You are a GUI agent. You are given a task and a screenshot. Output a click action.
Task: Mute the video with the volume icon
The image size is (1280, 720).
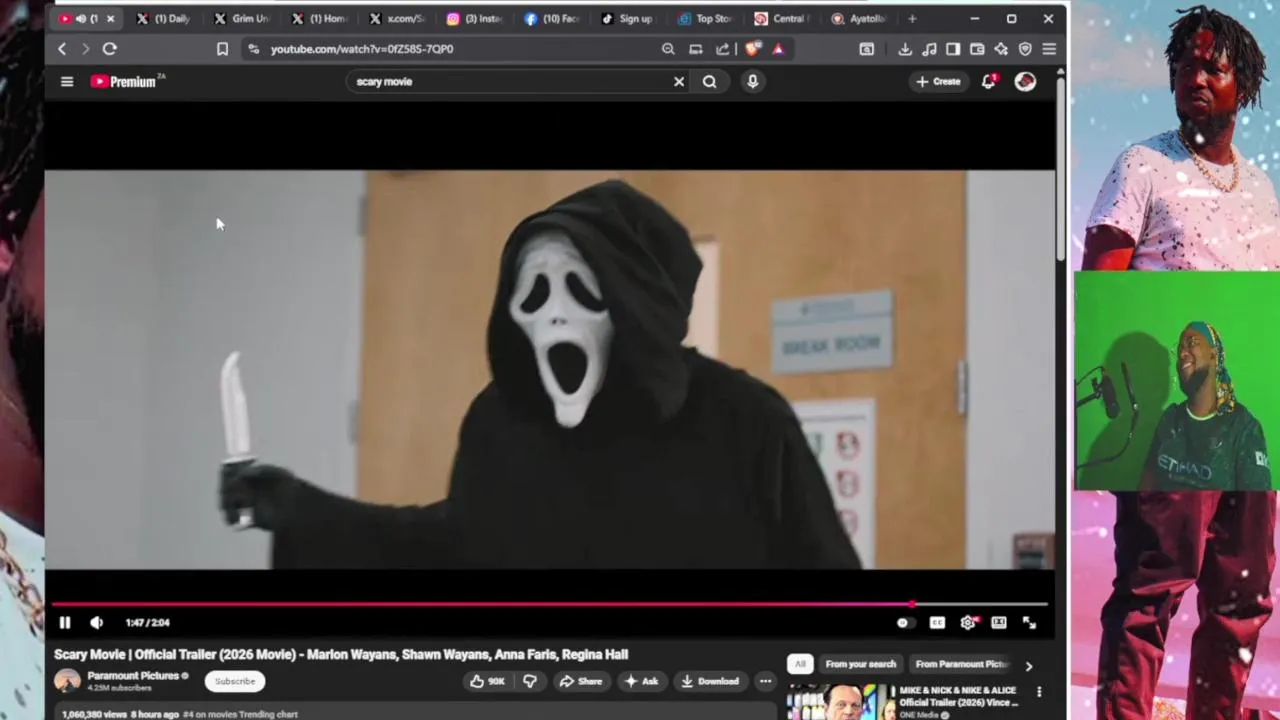click(96, 623)
